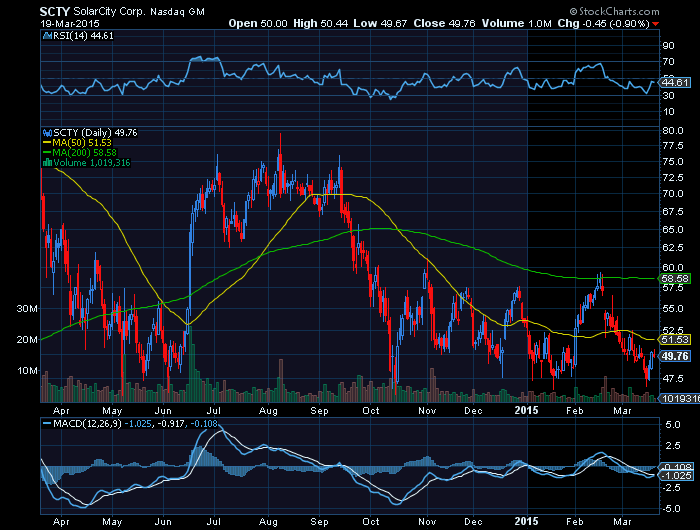700x530 pixels.
Task: Click the 1019316 volume tag on right axis
Action: click(x=679, y=398)
